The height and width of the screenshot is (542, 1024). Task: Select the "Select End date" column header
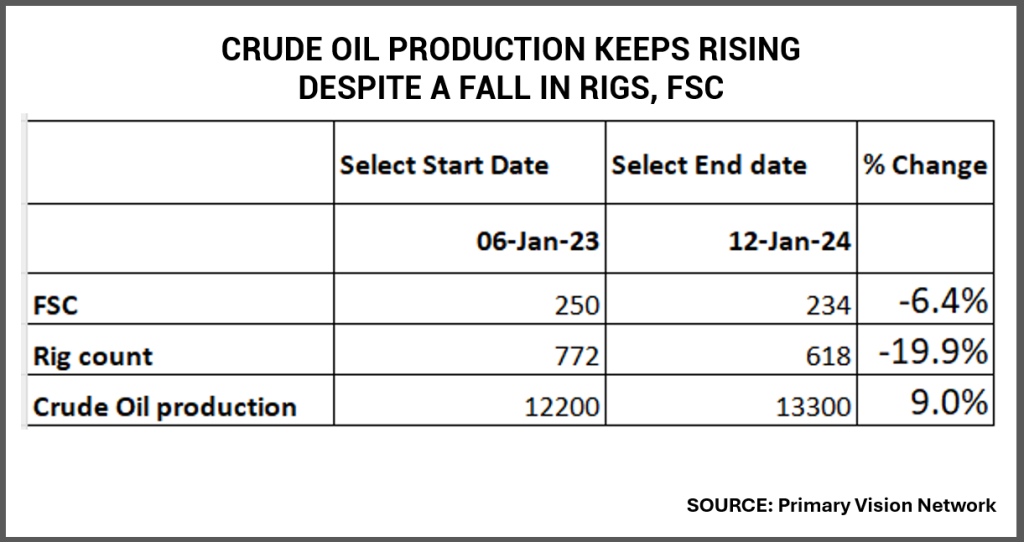coord(709,165)
